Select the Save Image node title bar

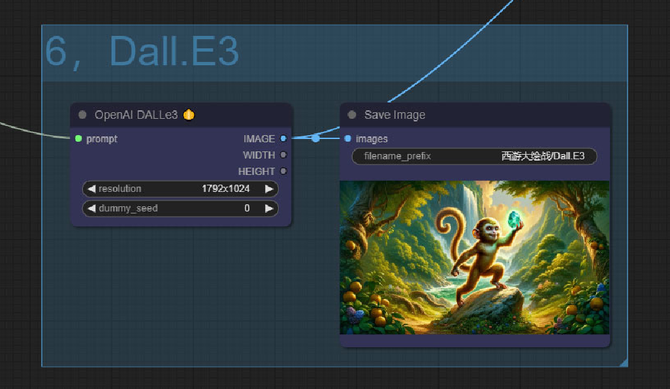coord(475,115)
